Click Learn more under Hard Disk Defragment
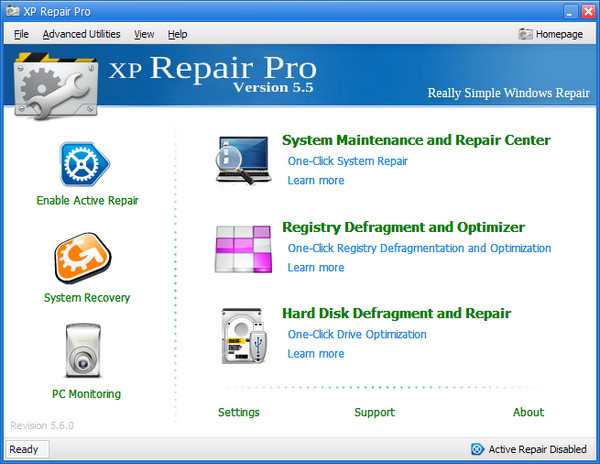Viewport: 600px width, 464px height. click(315, 354)
